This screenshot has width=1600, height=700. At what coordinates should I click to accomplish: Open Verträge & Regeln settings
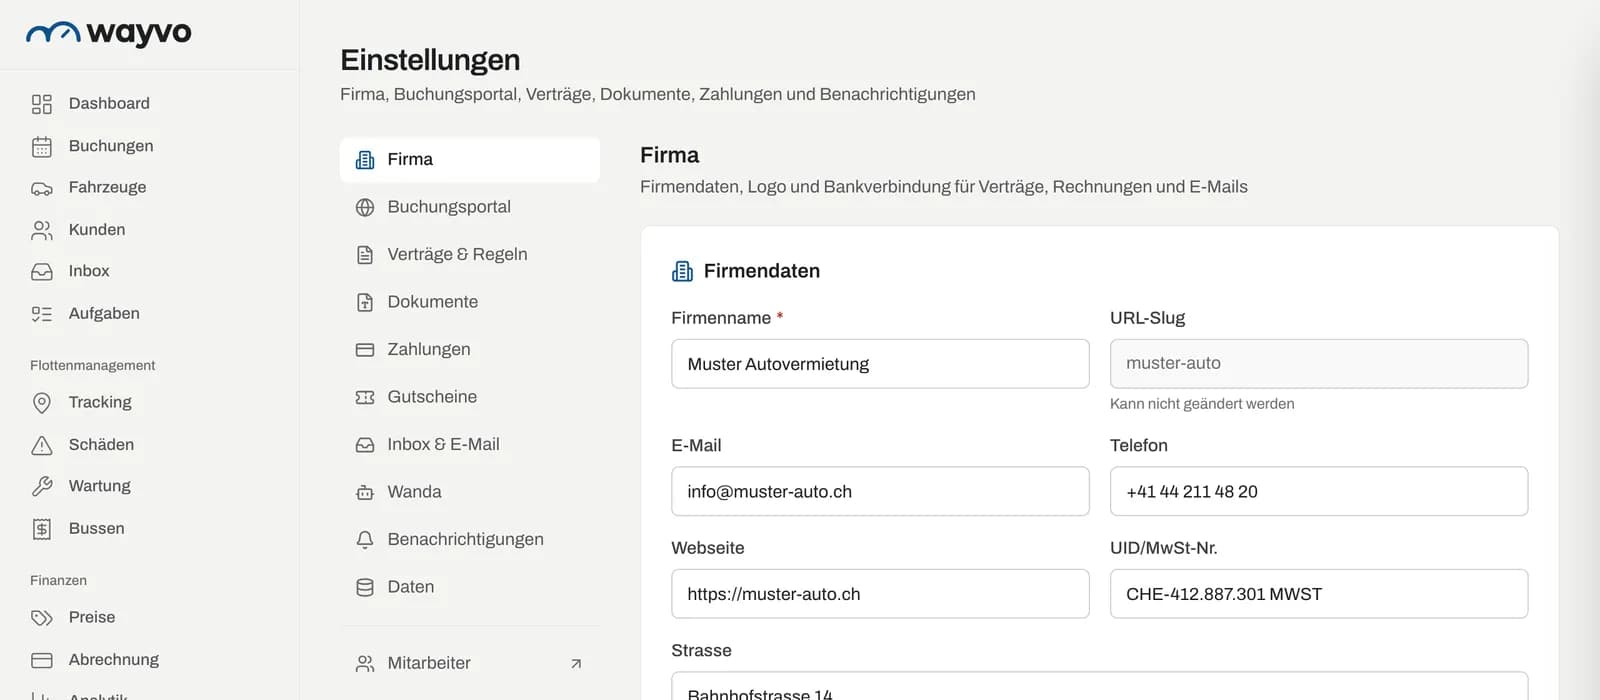470,255
